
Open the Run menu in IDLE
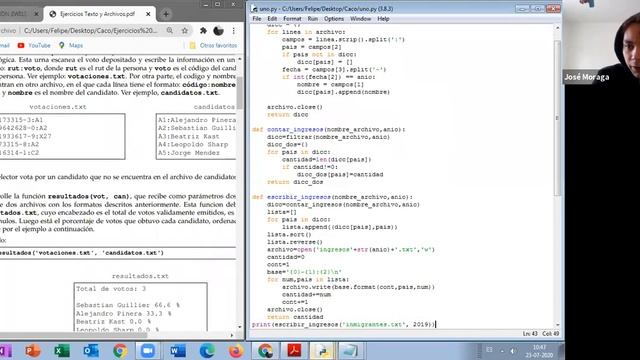[x=313, y=19]
